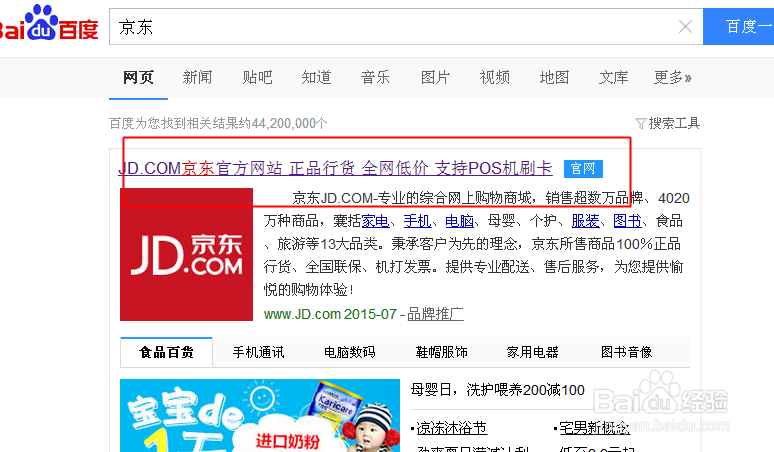Open the JD.COM京东官方网站 result title link
This screenshot has height=452, width=774.
(335, 168)
